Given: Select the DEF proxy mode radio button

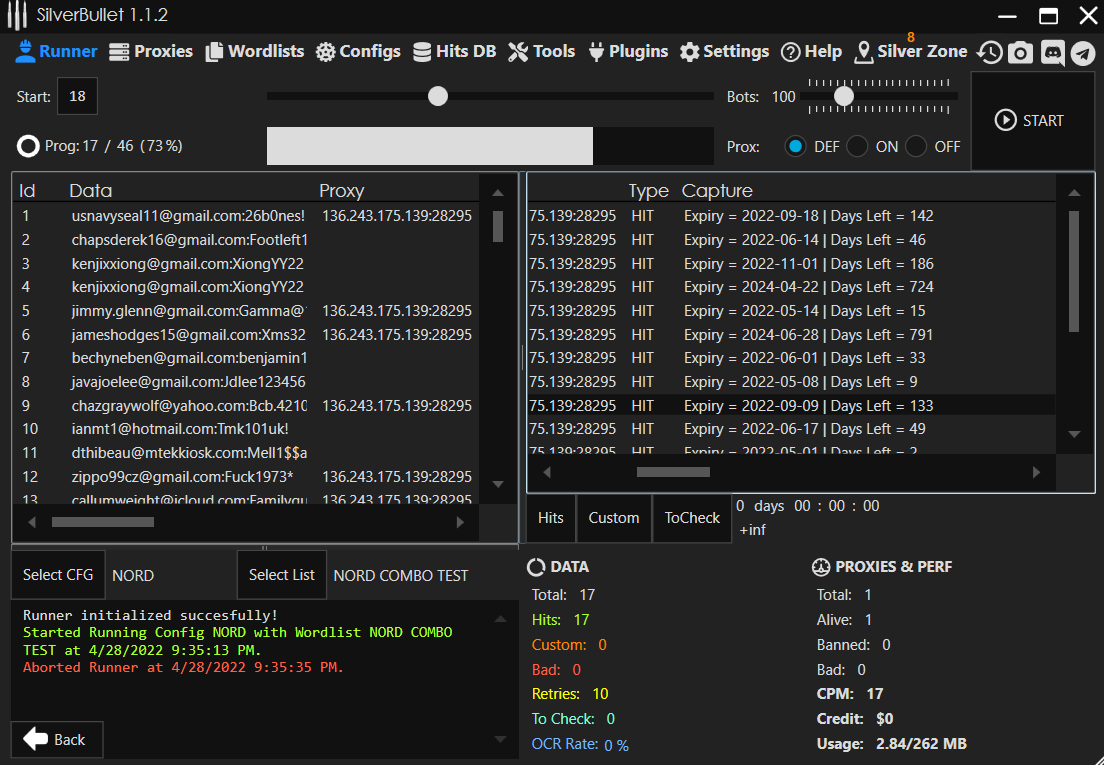Looking at the screenshot, I should pyautogui.click(x=796, y=146).
